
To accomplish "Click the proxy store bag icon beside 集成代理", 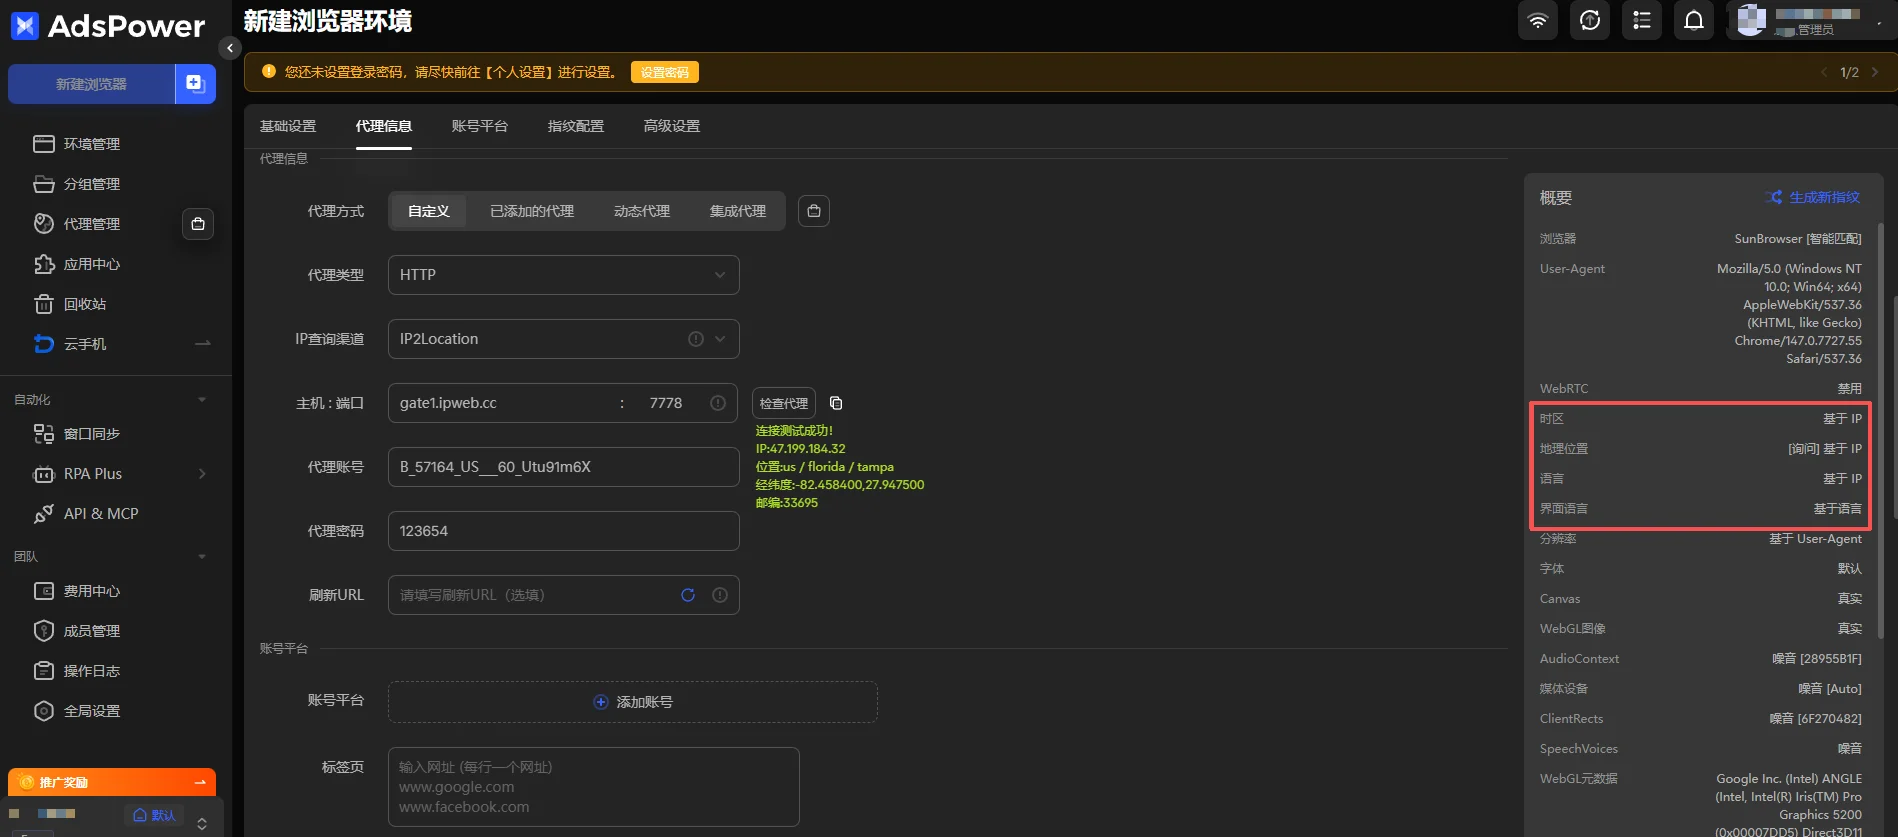I will (x=814, y=211).
